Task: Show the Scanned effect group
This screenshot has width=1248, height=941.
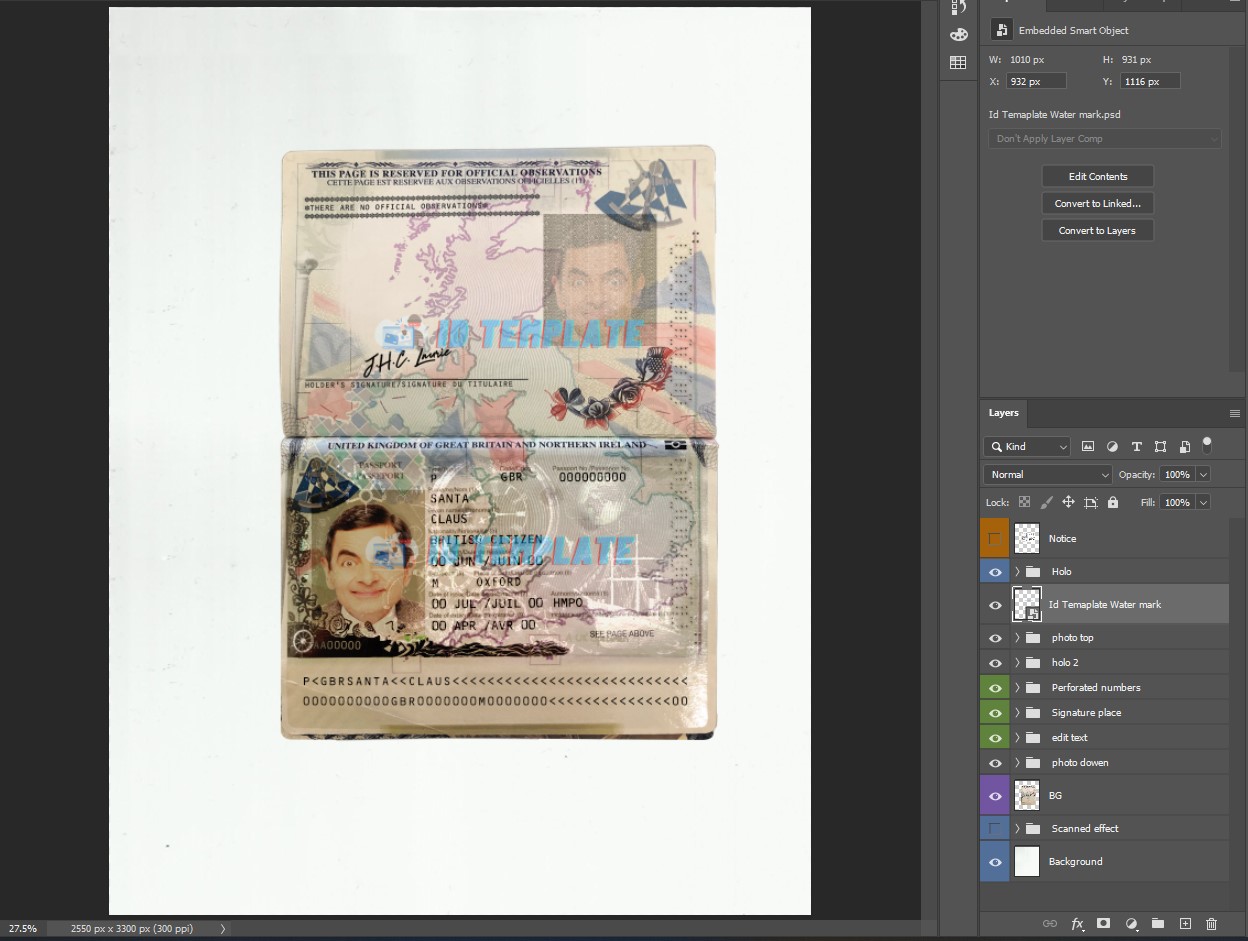Action: click(995, 829)
